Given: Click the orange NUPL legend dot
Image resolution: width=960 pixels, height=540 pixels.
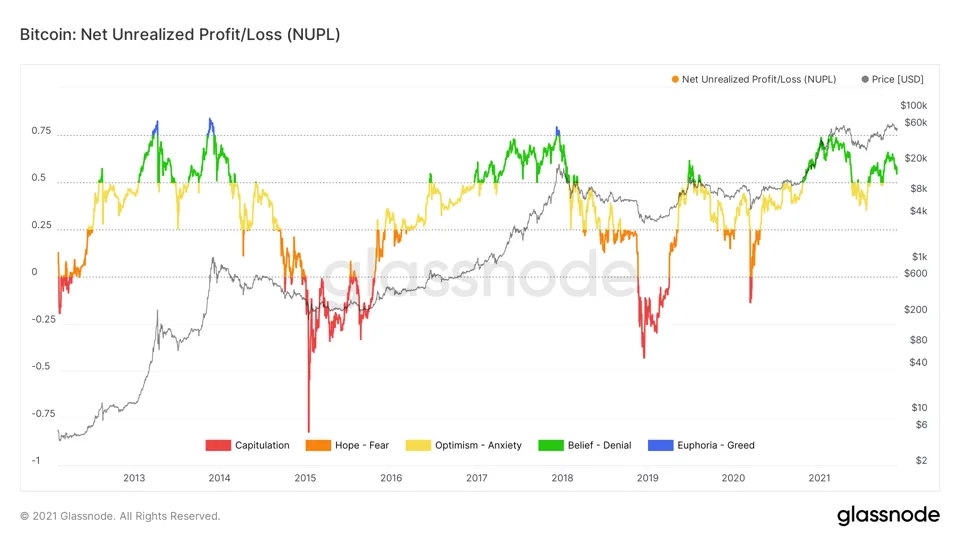Looking at the screenshot, I should point(675,80).
